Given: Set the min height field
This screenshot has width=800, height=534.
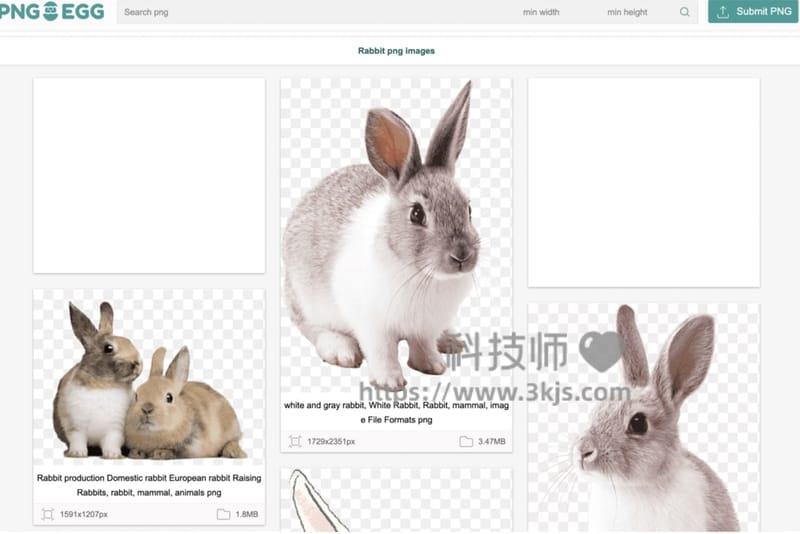Looking at the screenshot, I should click(x=627, y=12).
